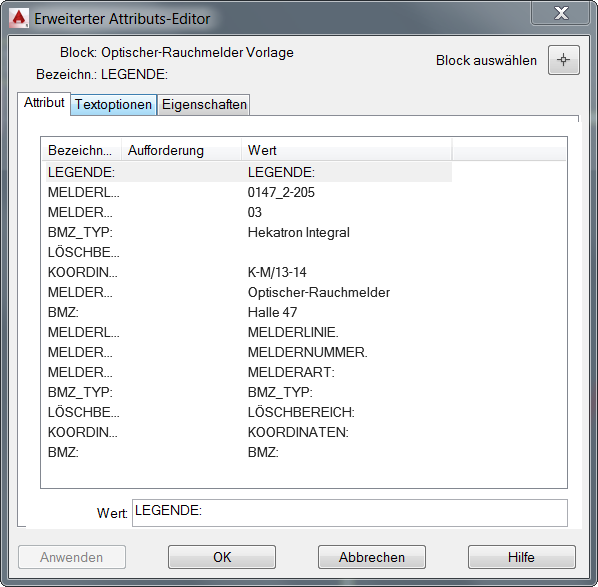This screenshot has width=598, height=587.
Task: Select the row with value K-M/13-14
Action: point(249,272)
